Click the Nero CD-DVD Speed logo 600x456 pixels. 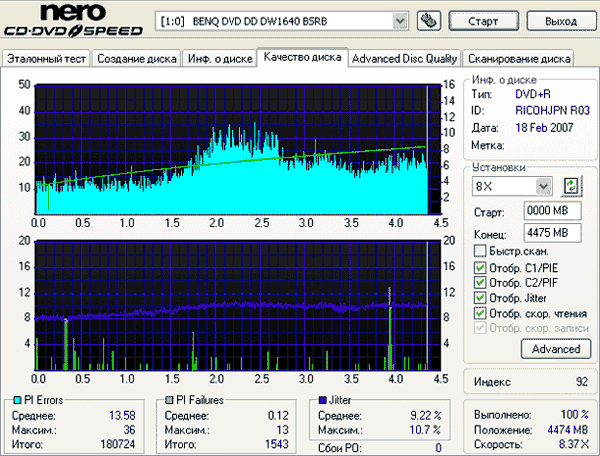(73, 20)
